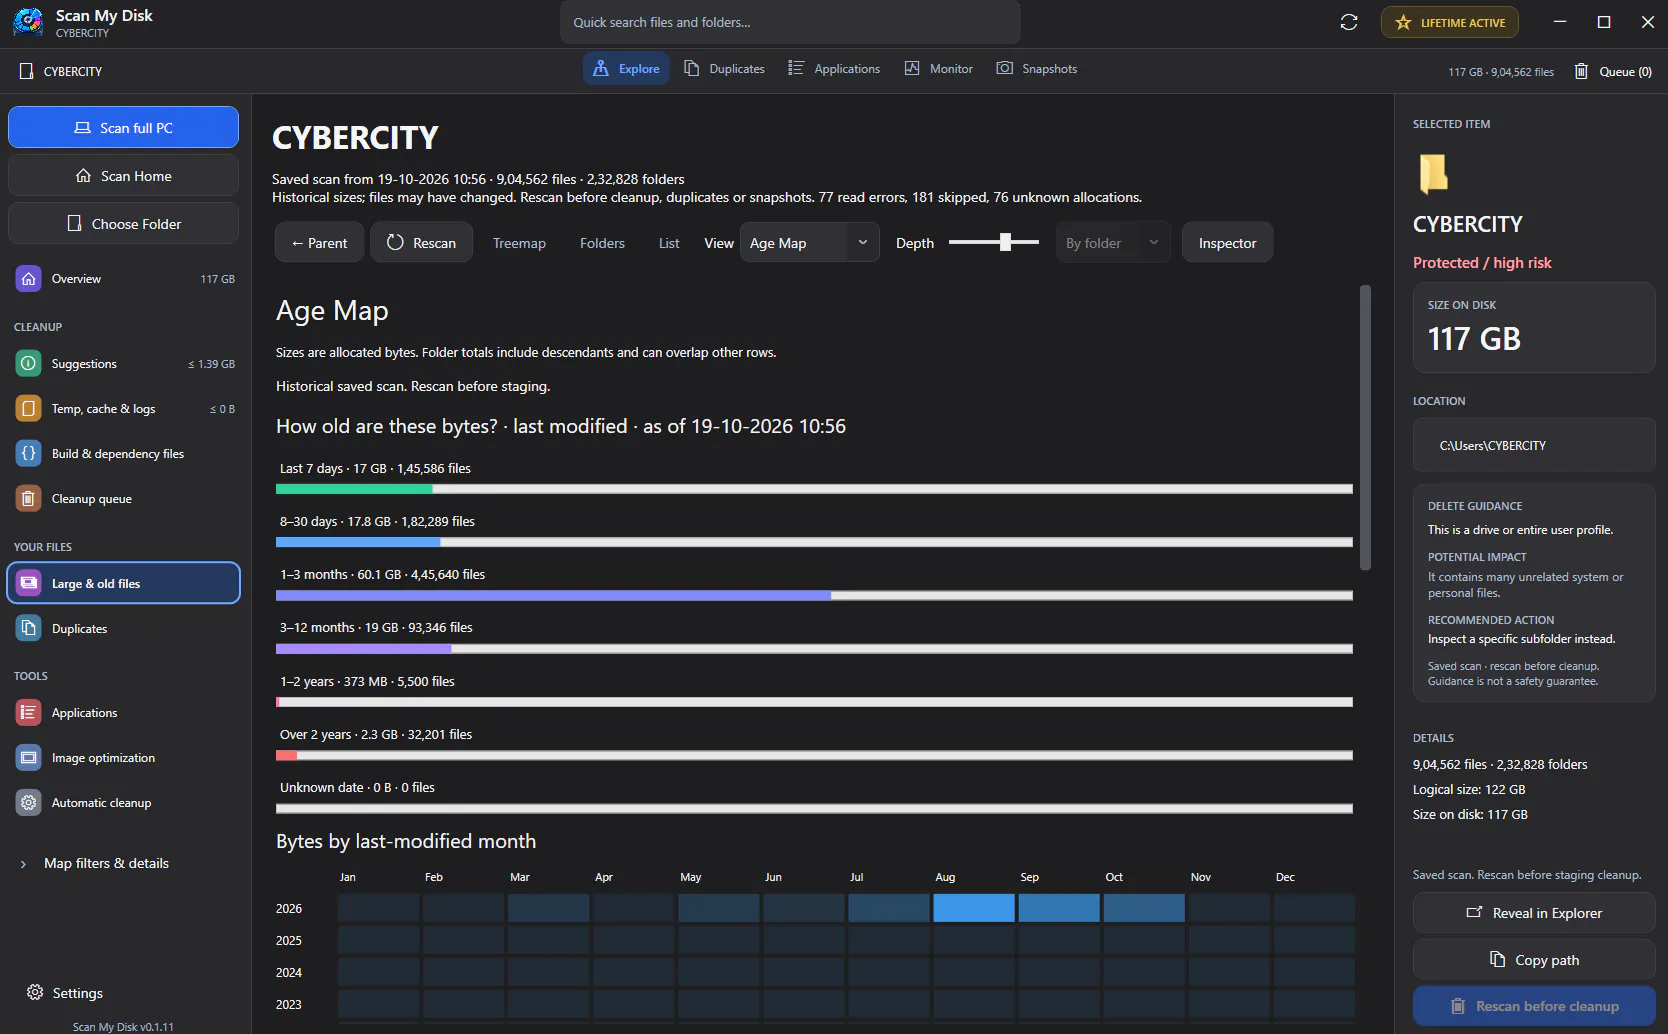Click the selected item folder icon
Screen dimensions: 1668x1034
click(1433, 173)
